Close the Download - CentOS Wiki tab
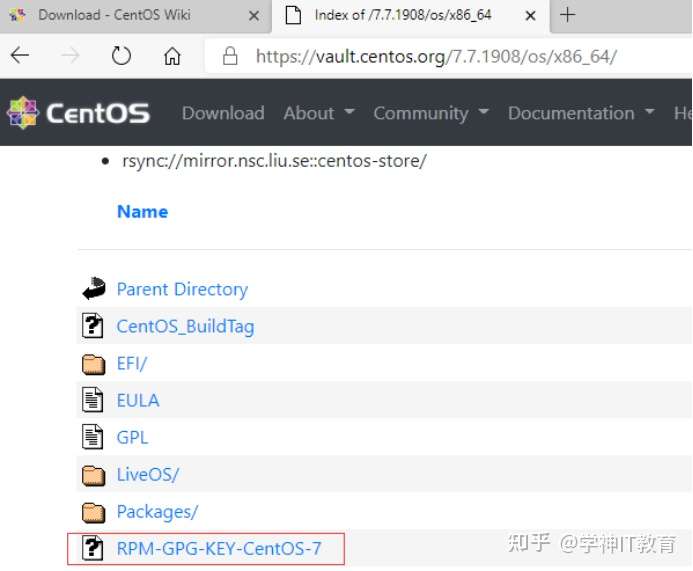Viewport: 693px width, 571px height. 254,16
